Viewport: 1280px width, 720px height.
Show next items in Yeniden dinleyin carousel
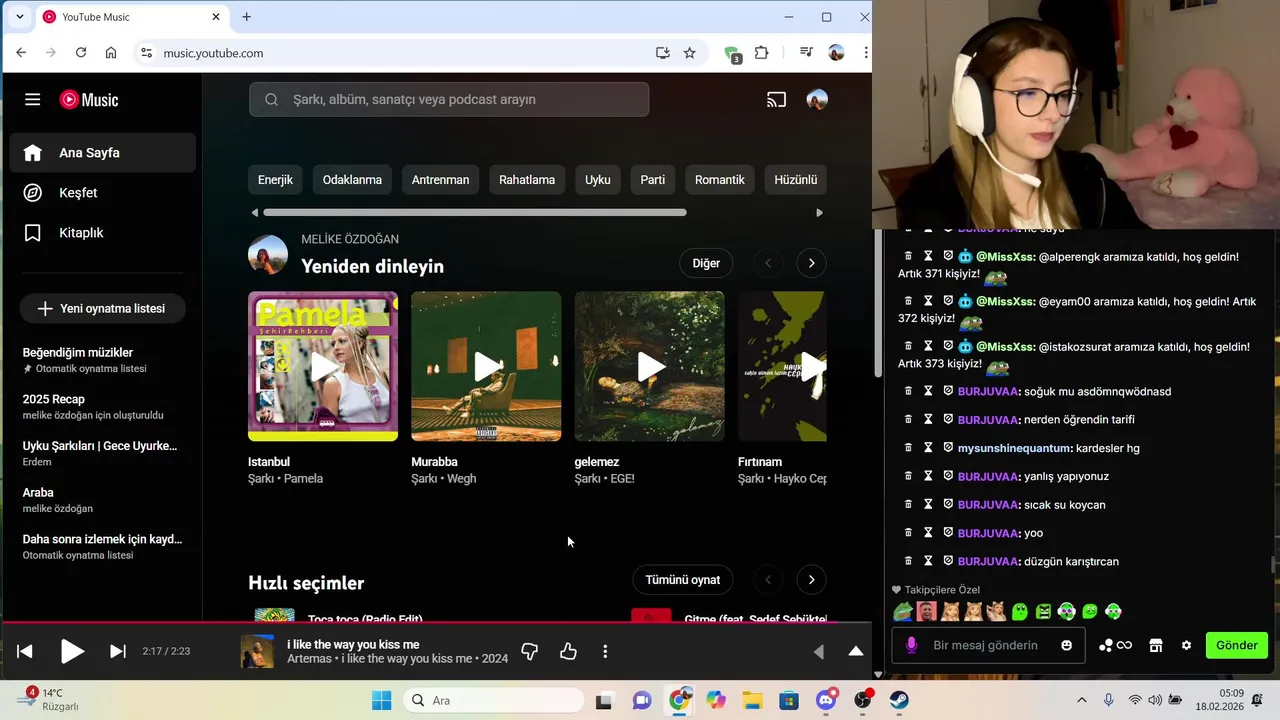(811, 263)
